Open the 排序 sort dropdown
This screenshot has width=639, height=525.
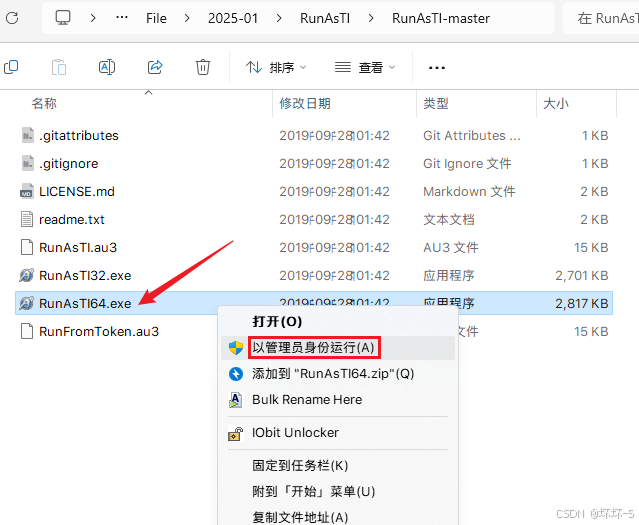(276, 67)
